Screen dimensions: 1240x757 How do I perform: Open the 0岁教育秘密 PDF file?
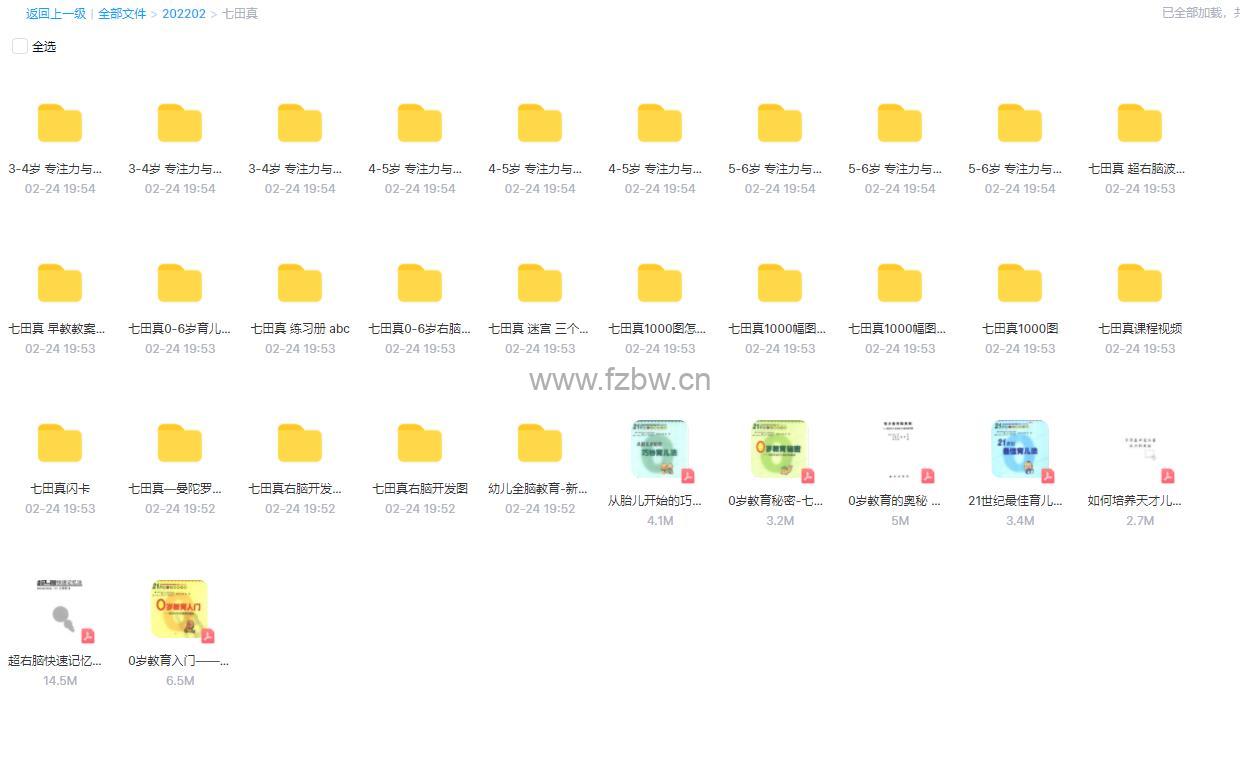779,449
